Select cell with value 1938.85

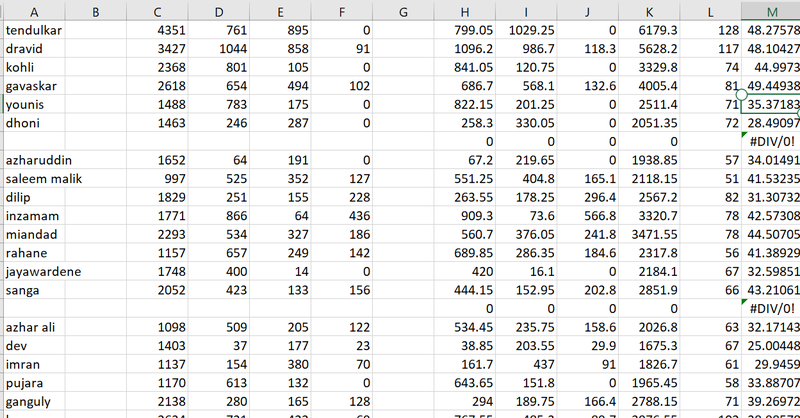tap(649, 160)
